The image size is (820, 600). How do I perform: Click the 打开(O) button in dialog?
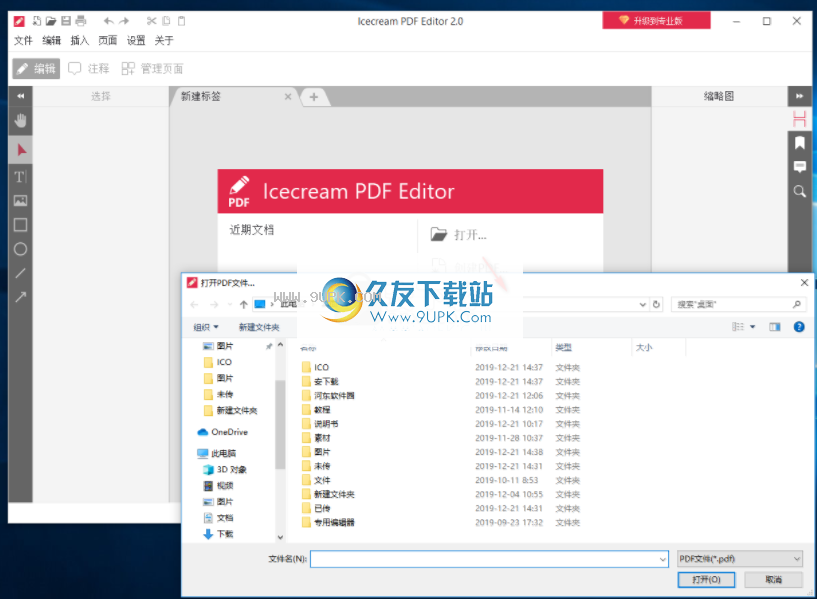coord(707,580)
